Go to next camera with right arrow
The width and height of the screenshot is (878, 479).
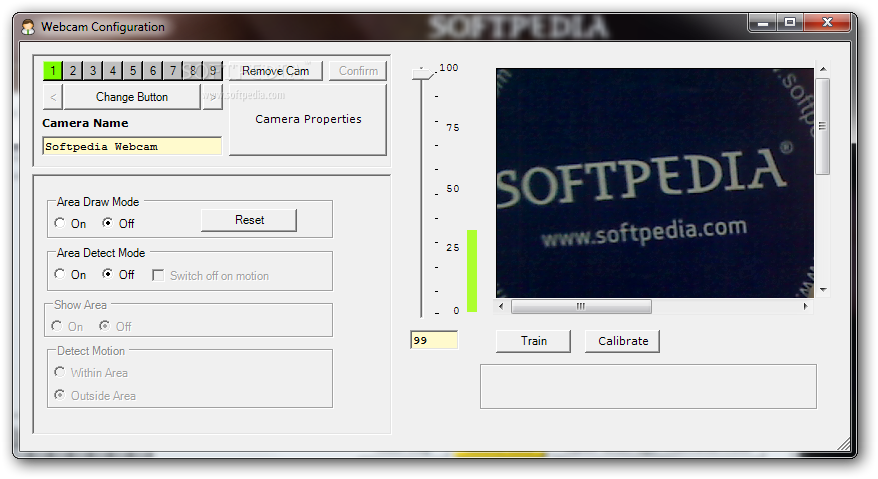[x=212, y=96]
